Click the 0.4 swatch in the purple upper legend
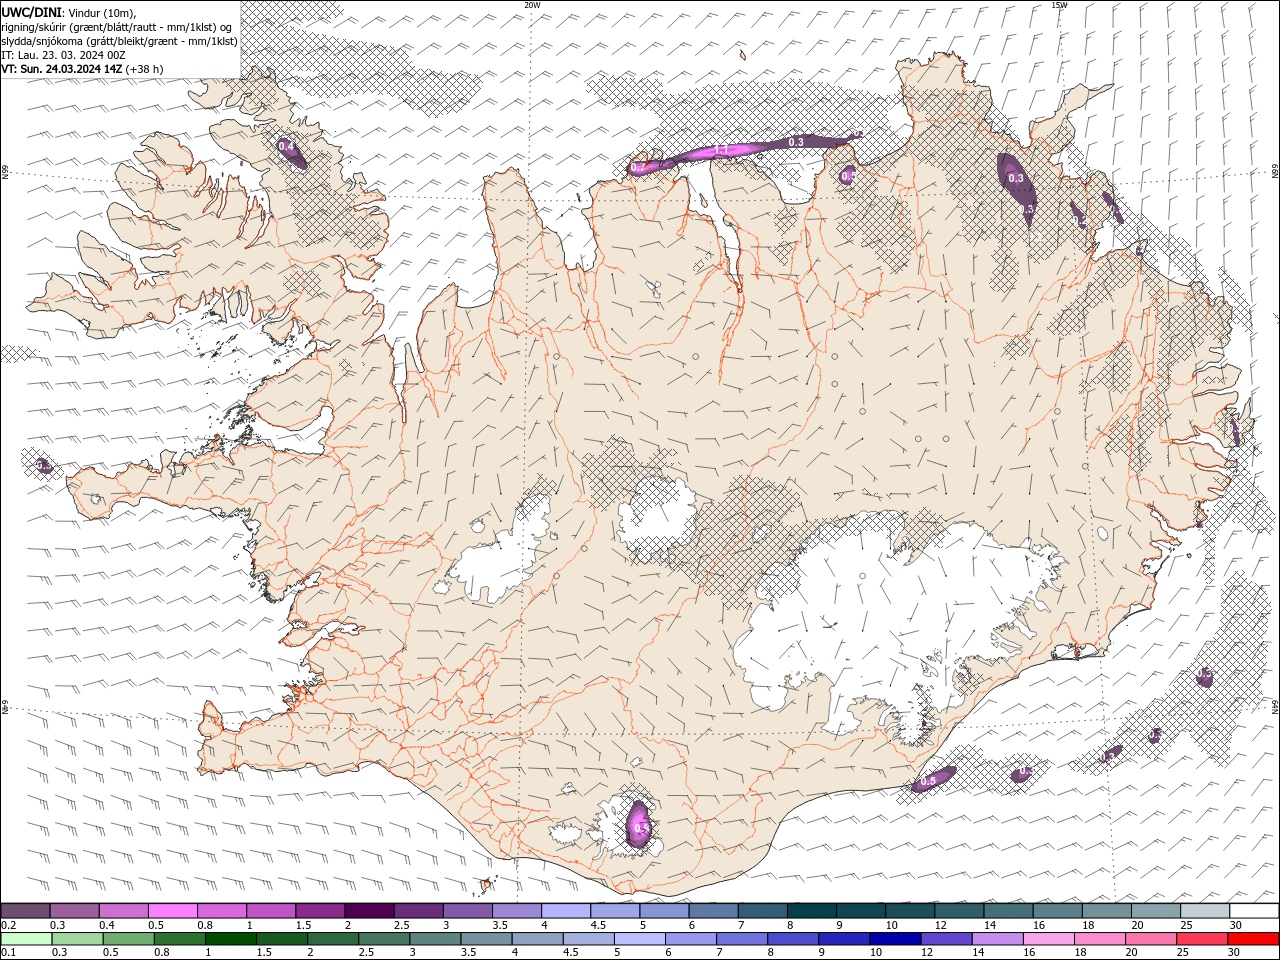This screenshot has height=960, width=1280. point(123,910)
